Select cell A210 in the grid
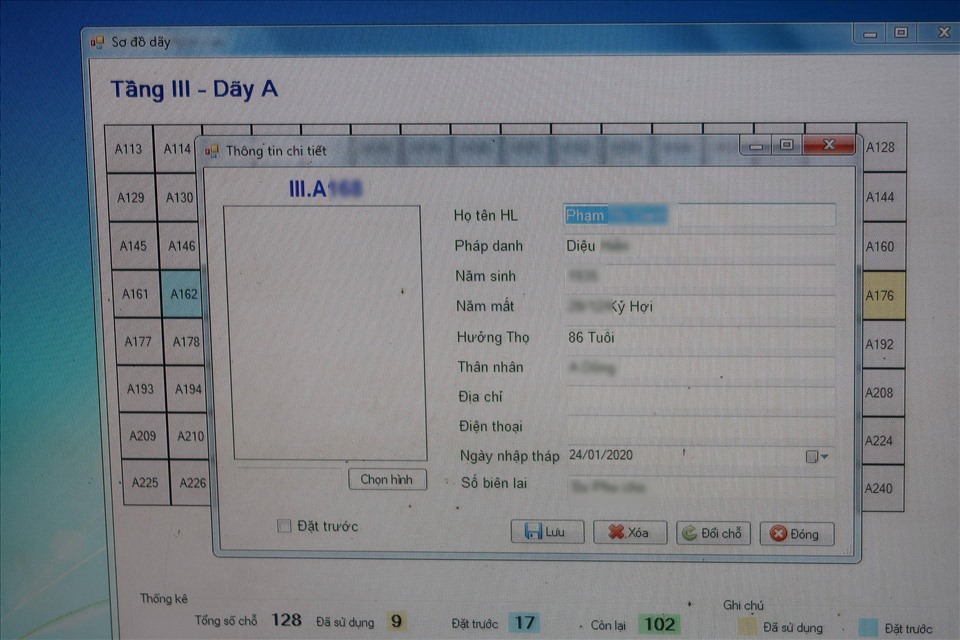Viewport: 960px width, 640px height. [190, 436]
